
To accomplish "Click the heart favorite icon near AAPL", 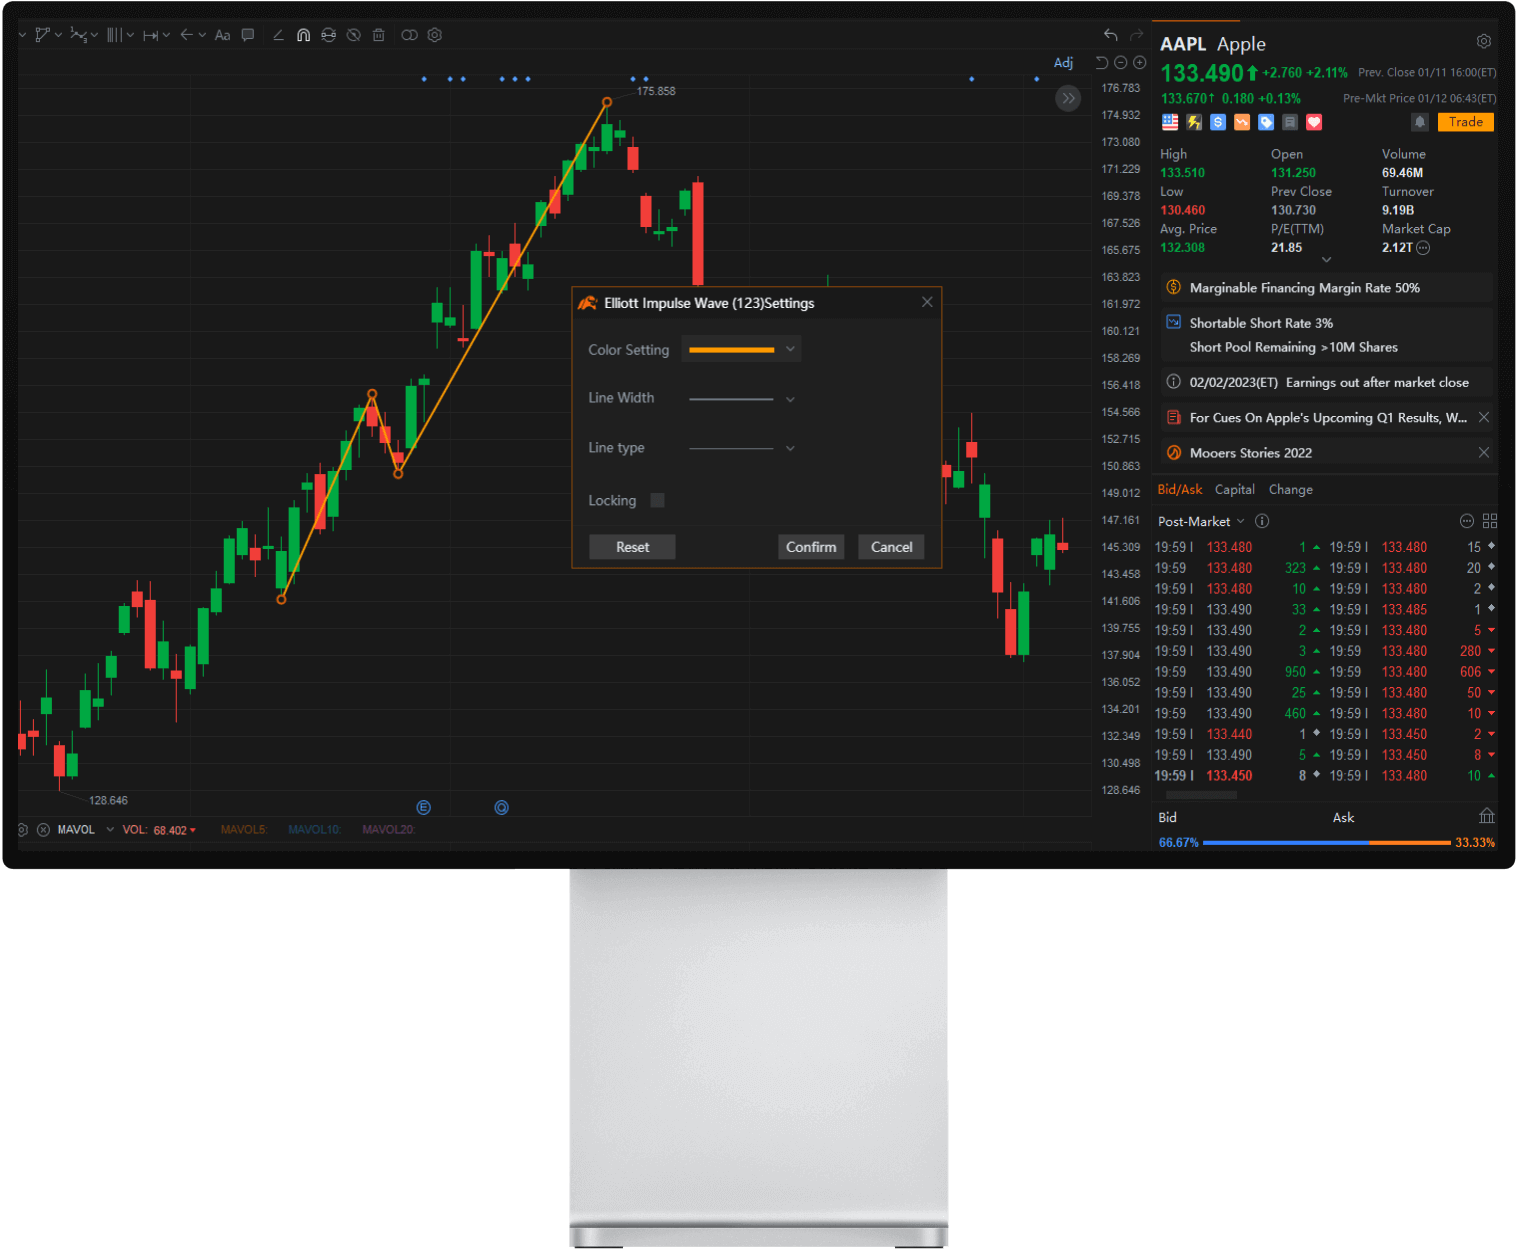I will point(1314,121).
